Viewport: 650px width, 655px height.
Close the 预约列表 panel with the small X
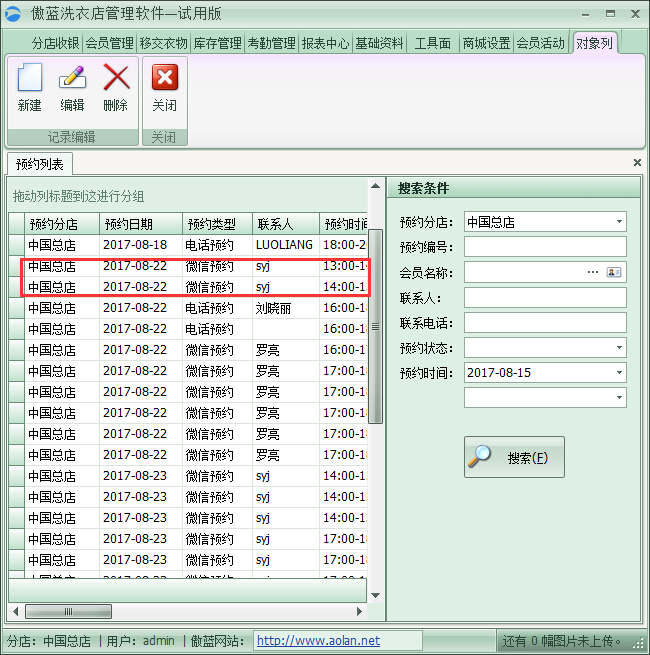click(637, 162)
